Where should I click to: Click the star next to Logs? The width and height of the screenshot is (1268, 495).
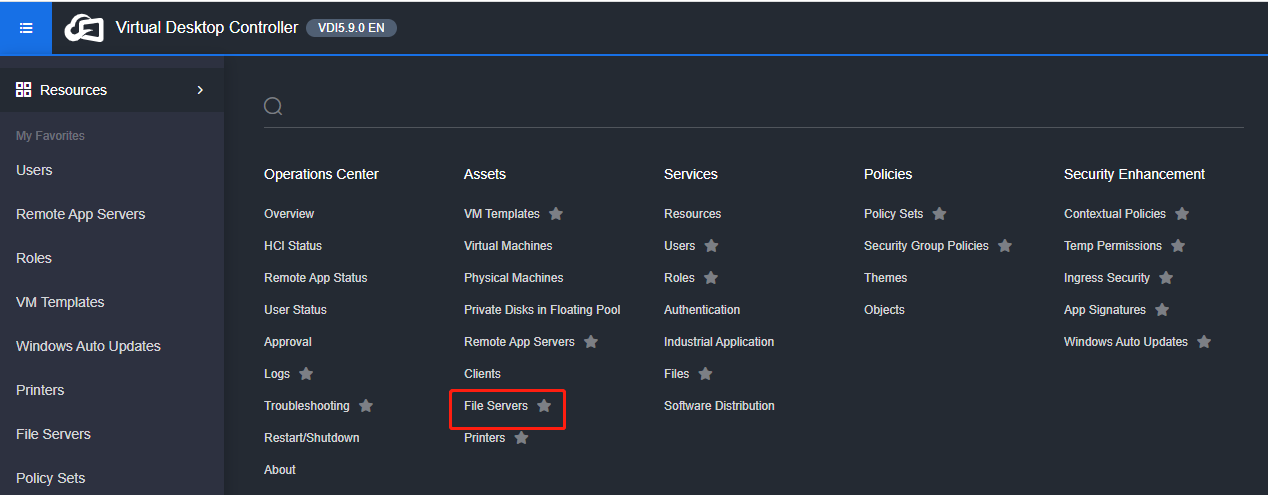[306, 374]
